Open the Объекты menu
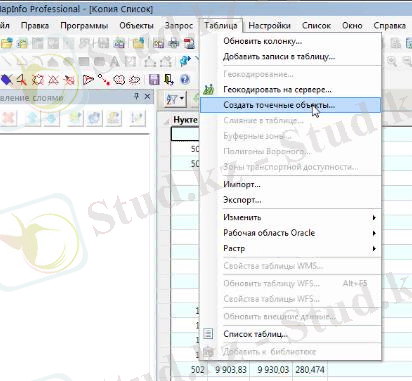The width and height of the screenshot is (412, 381). click(x=136, y=26)
